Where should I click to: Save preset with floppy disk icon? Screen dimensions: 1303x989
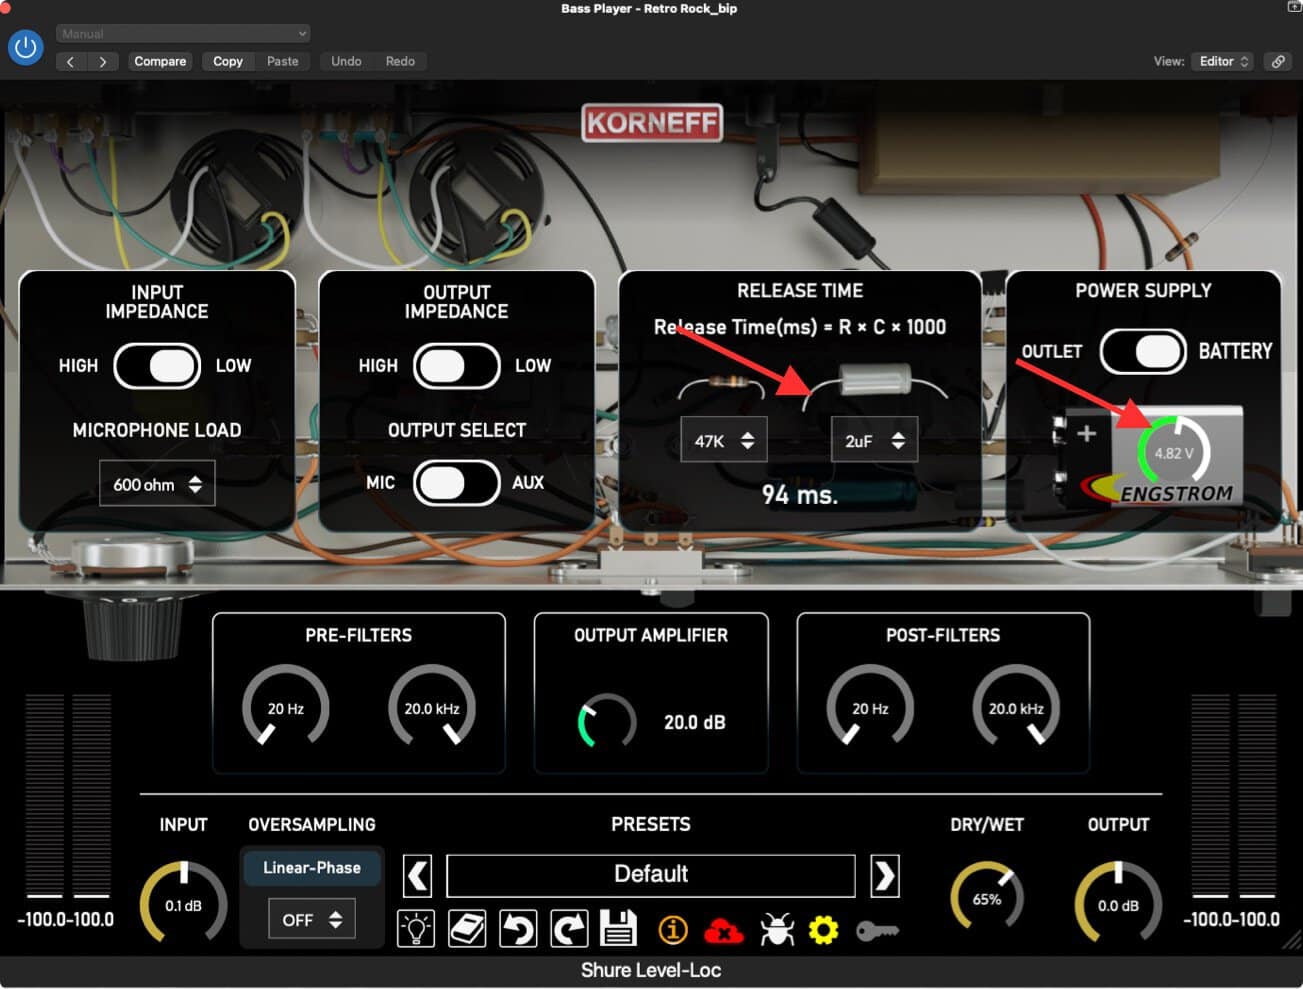(x=618, y=929)
